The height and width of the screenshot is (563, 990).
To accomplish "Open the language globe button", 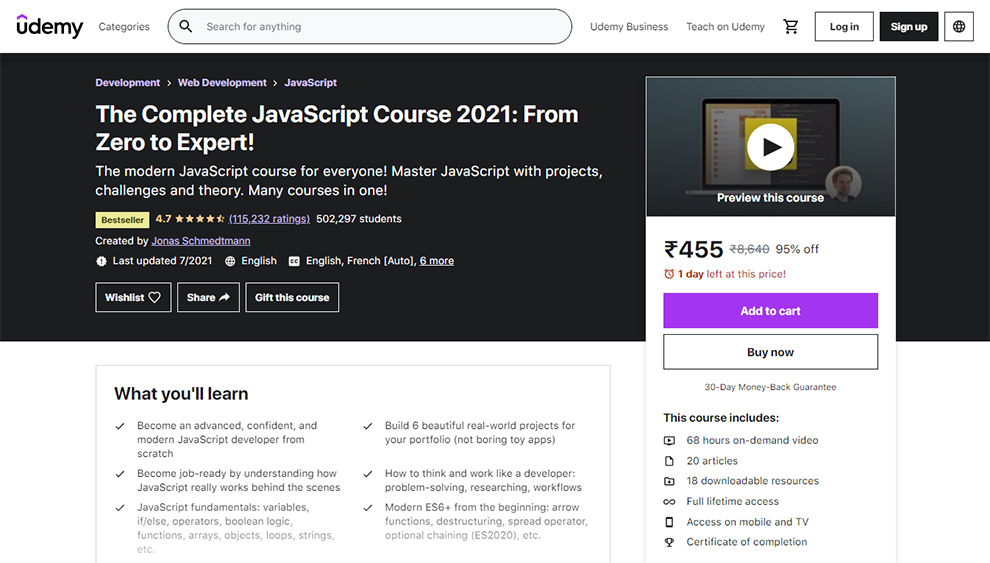I will [958, 27].
